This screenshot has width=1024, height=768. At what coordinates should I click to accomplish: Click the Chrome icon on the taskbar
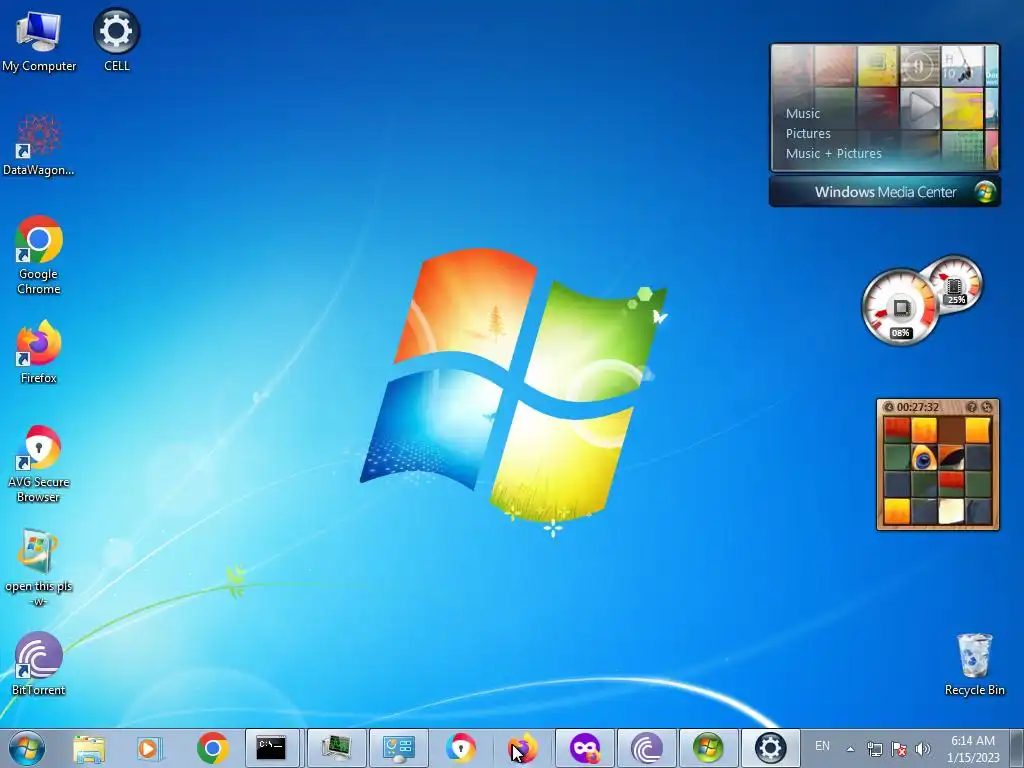[212, 748]
